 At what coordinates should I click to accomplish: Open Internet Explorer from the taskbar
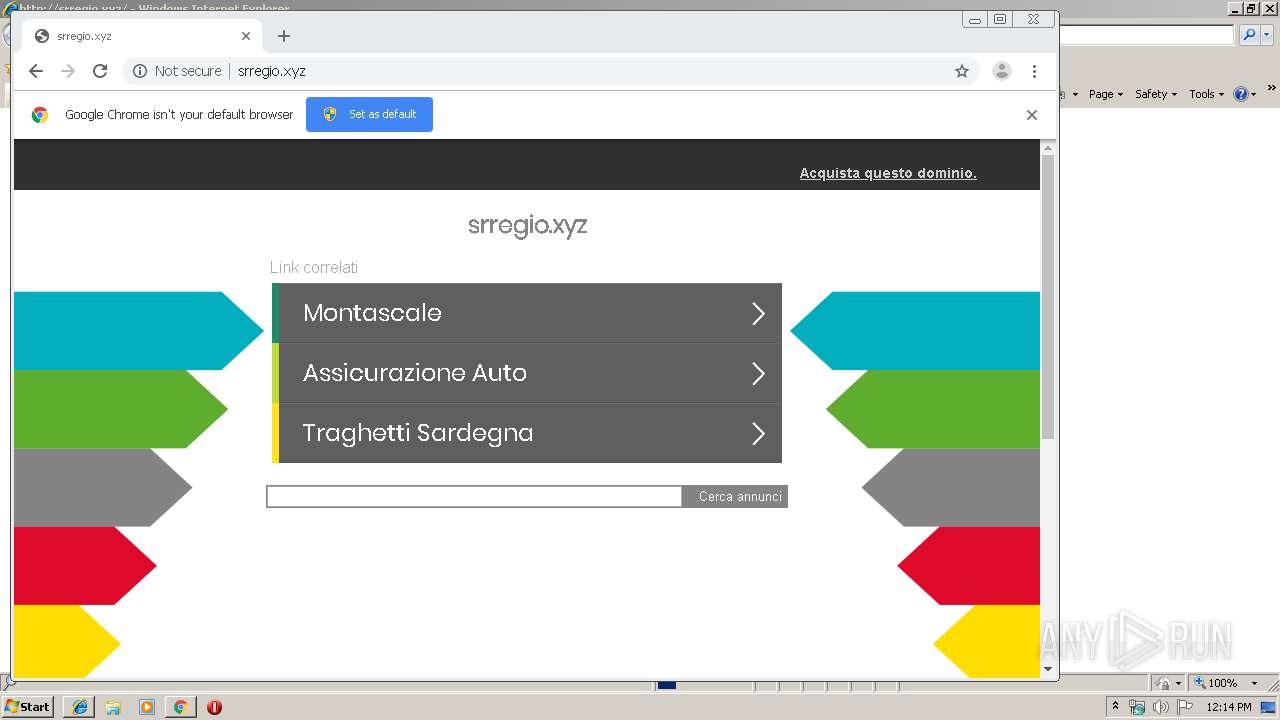tap(80, 707)
